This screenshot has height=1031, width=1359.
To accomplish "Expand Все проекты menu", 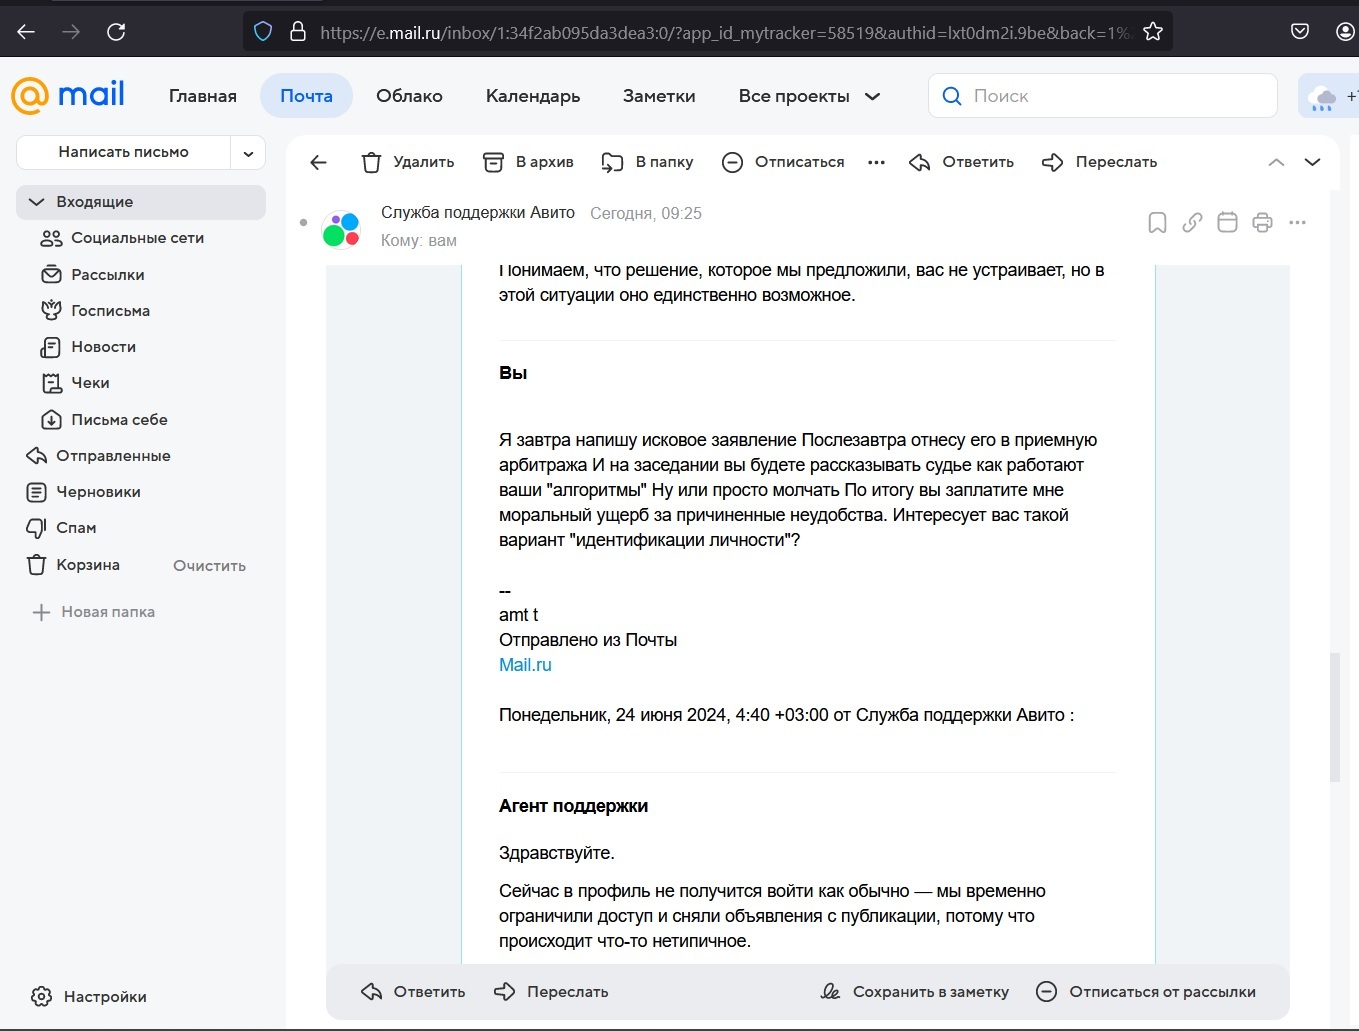I will 809,96.
